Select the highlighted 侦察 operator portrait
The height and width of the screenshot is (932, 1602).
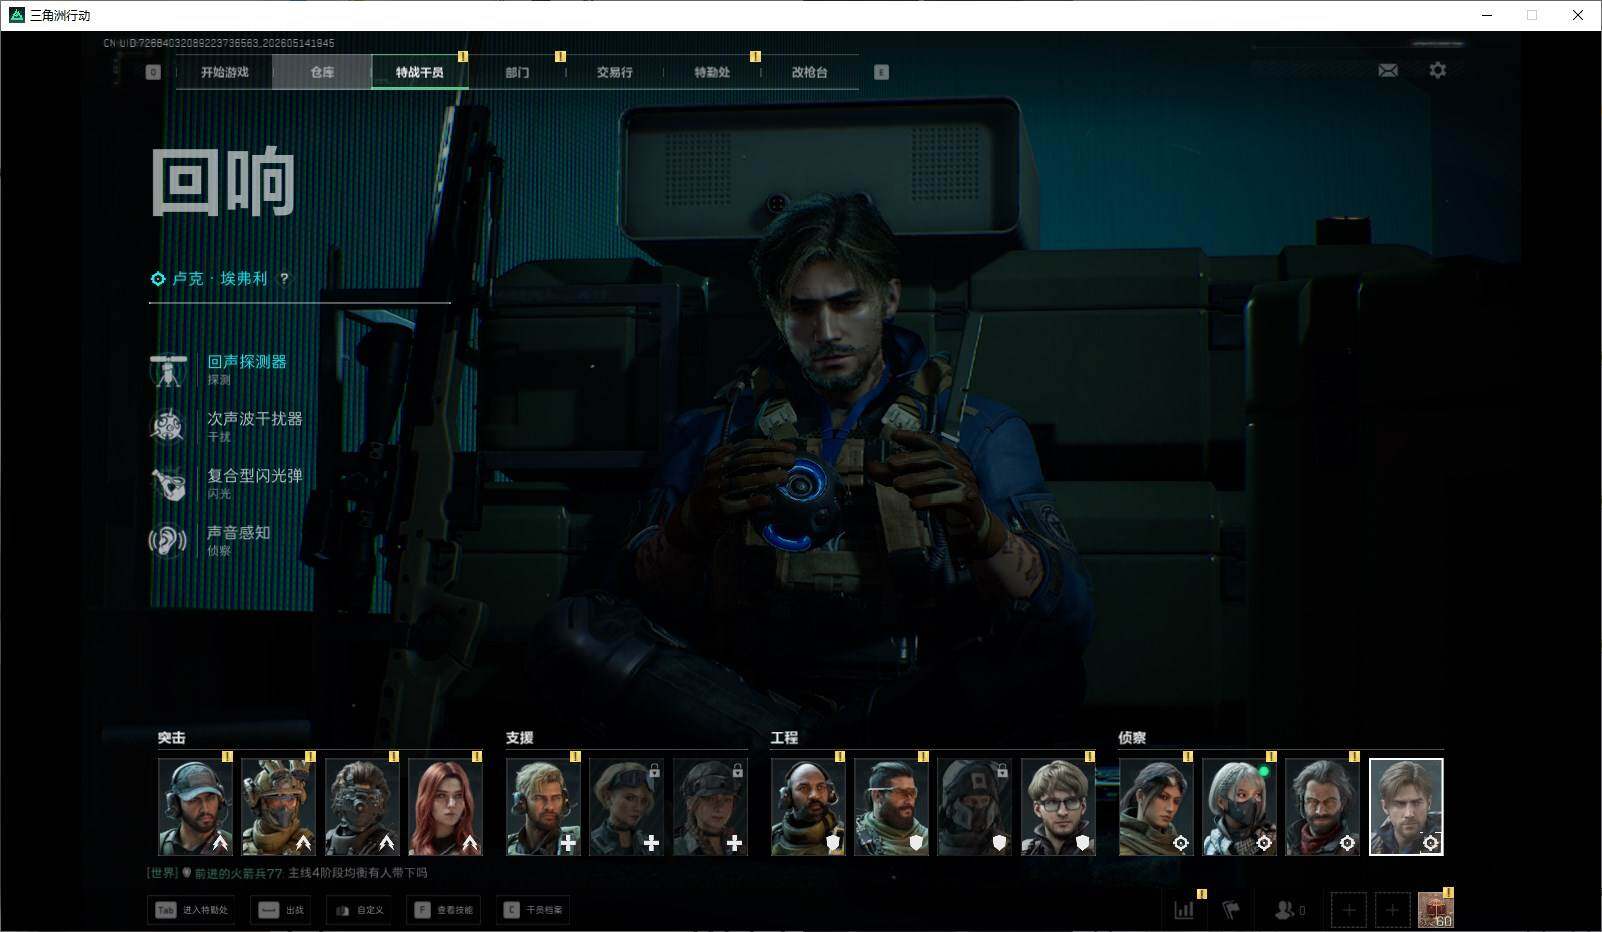[x=1406, y=807]
